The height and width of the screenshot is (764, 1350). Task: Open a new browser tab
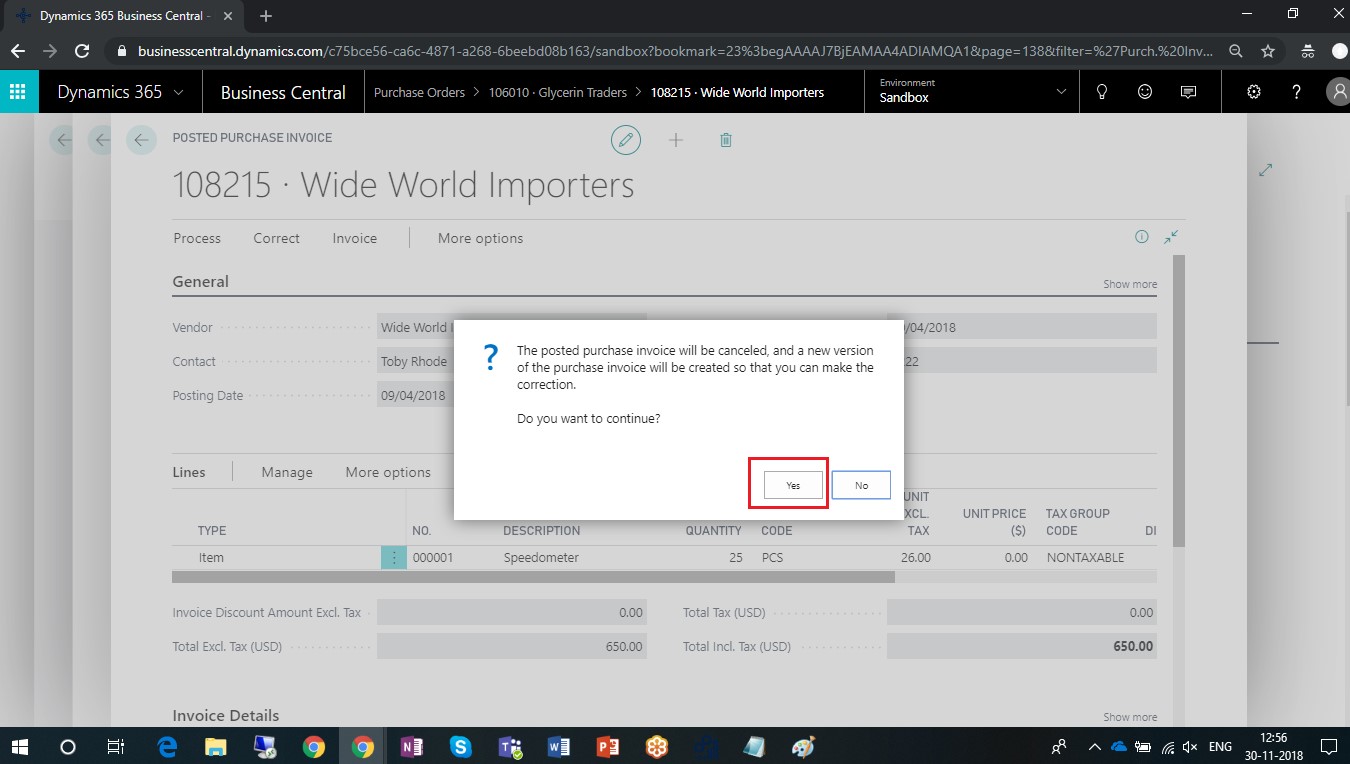(x=266, y=16)
